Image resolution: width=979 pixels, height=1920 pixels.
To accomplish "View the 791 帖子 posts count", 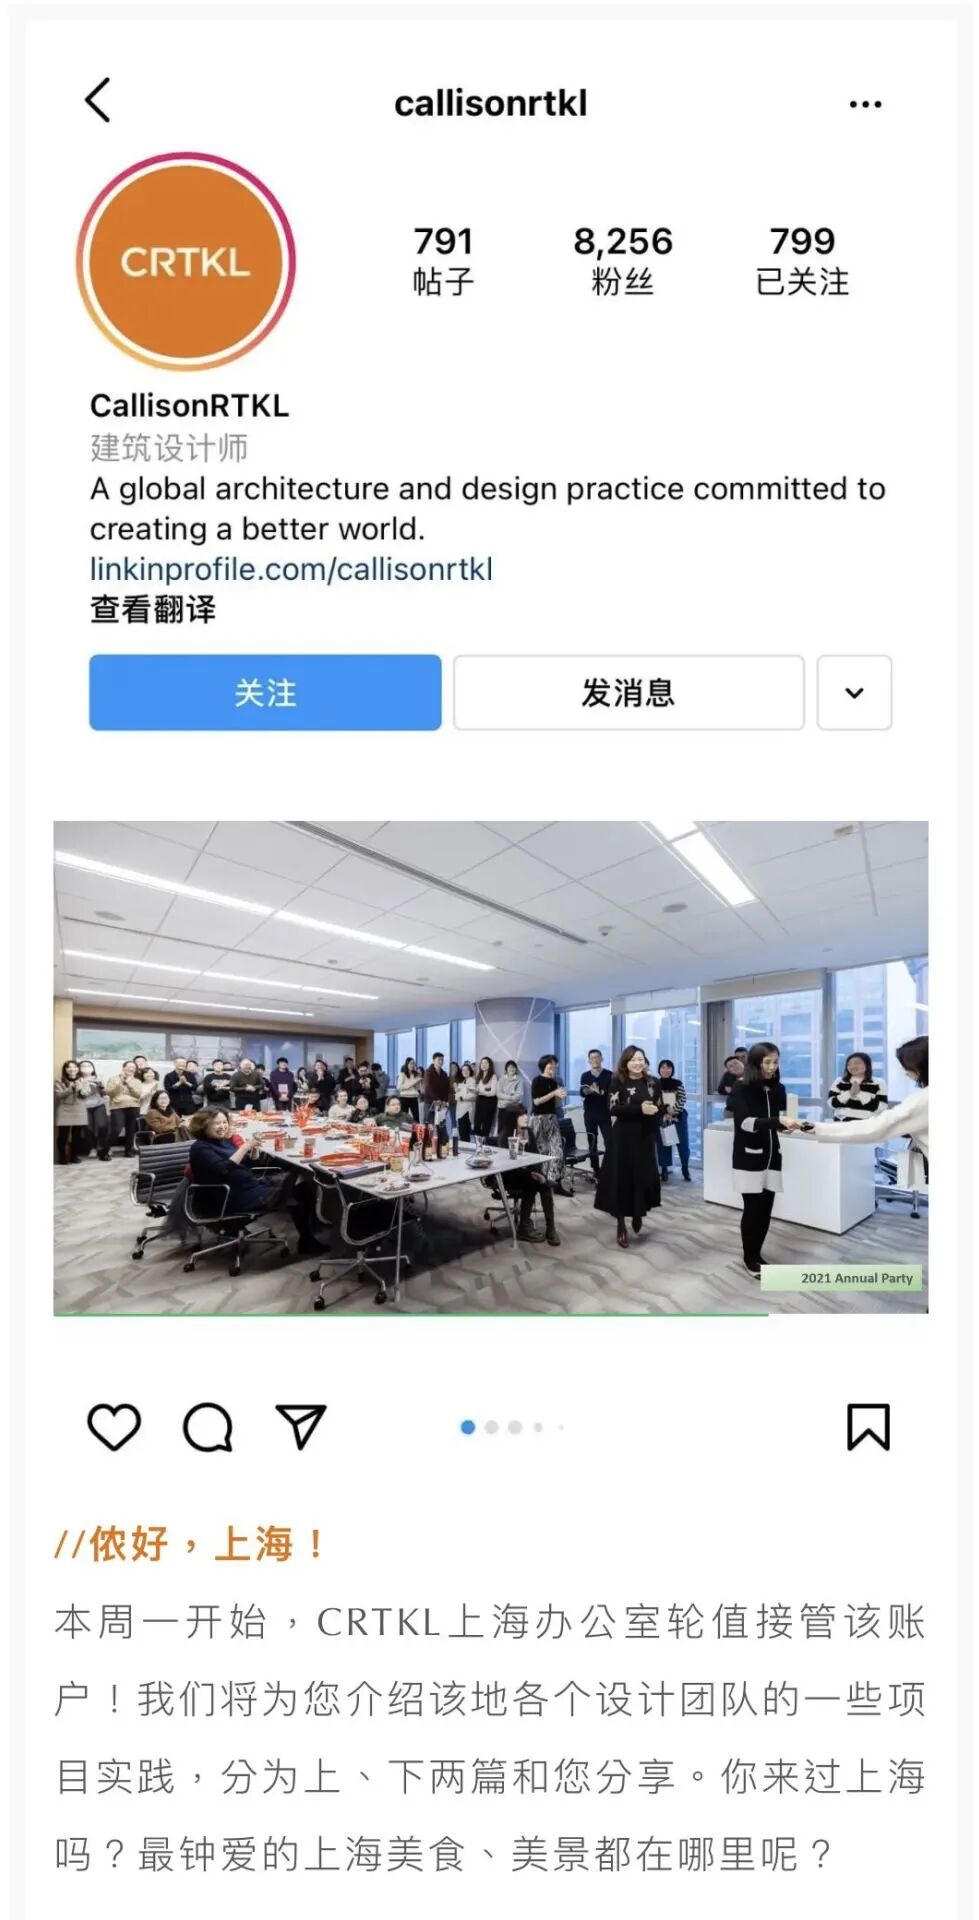I will [x=443, y=260].
